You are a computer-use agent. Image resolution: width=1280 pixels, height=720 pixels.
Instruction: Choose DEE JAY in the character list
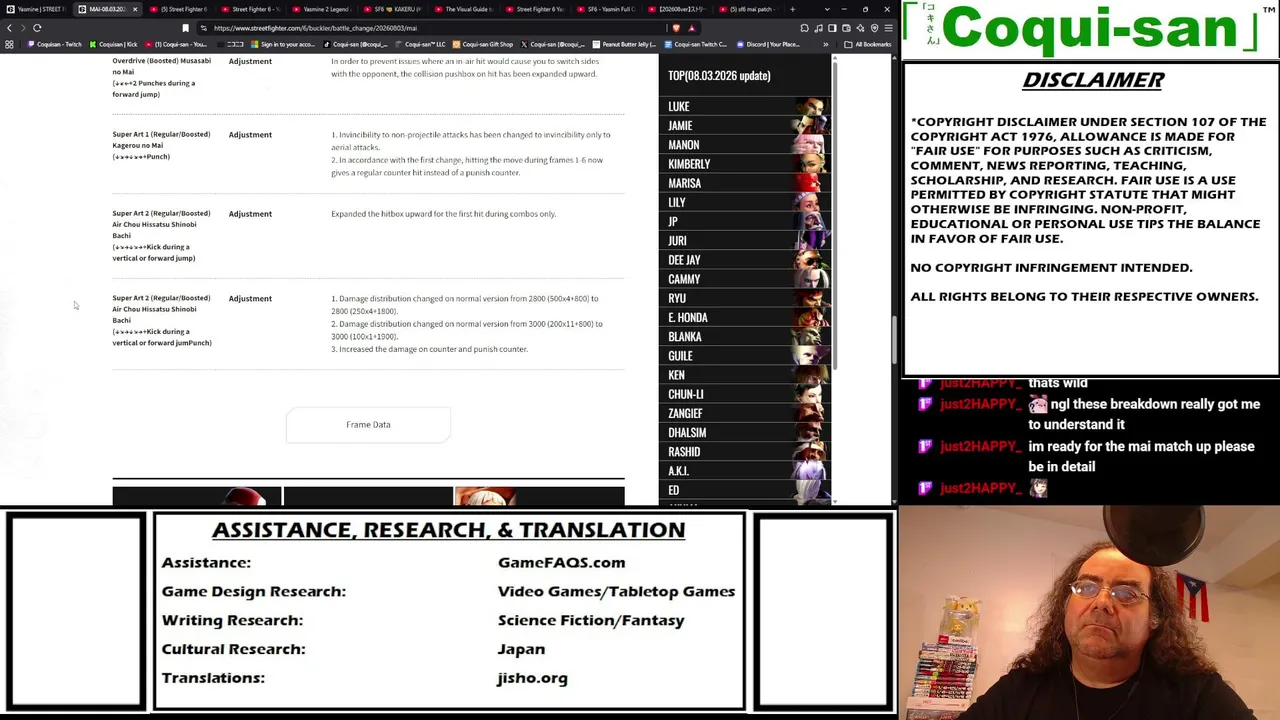[744, 260]
